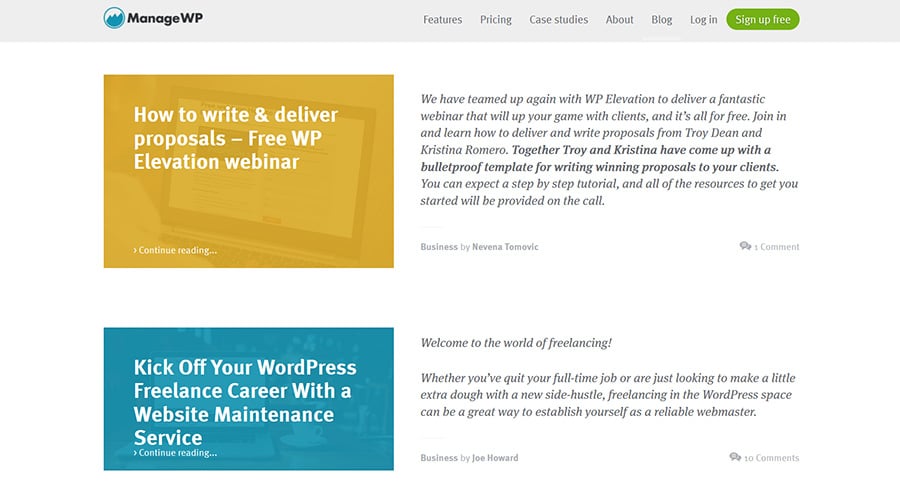Image resolution: width=900 pixels, height=481 pixels.
Task: Open the proposals webinar post title
Action: (x=235, y=138)
